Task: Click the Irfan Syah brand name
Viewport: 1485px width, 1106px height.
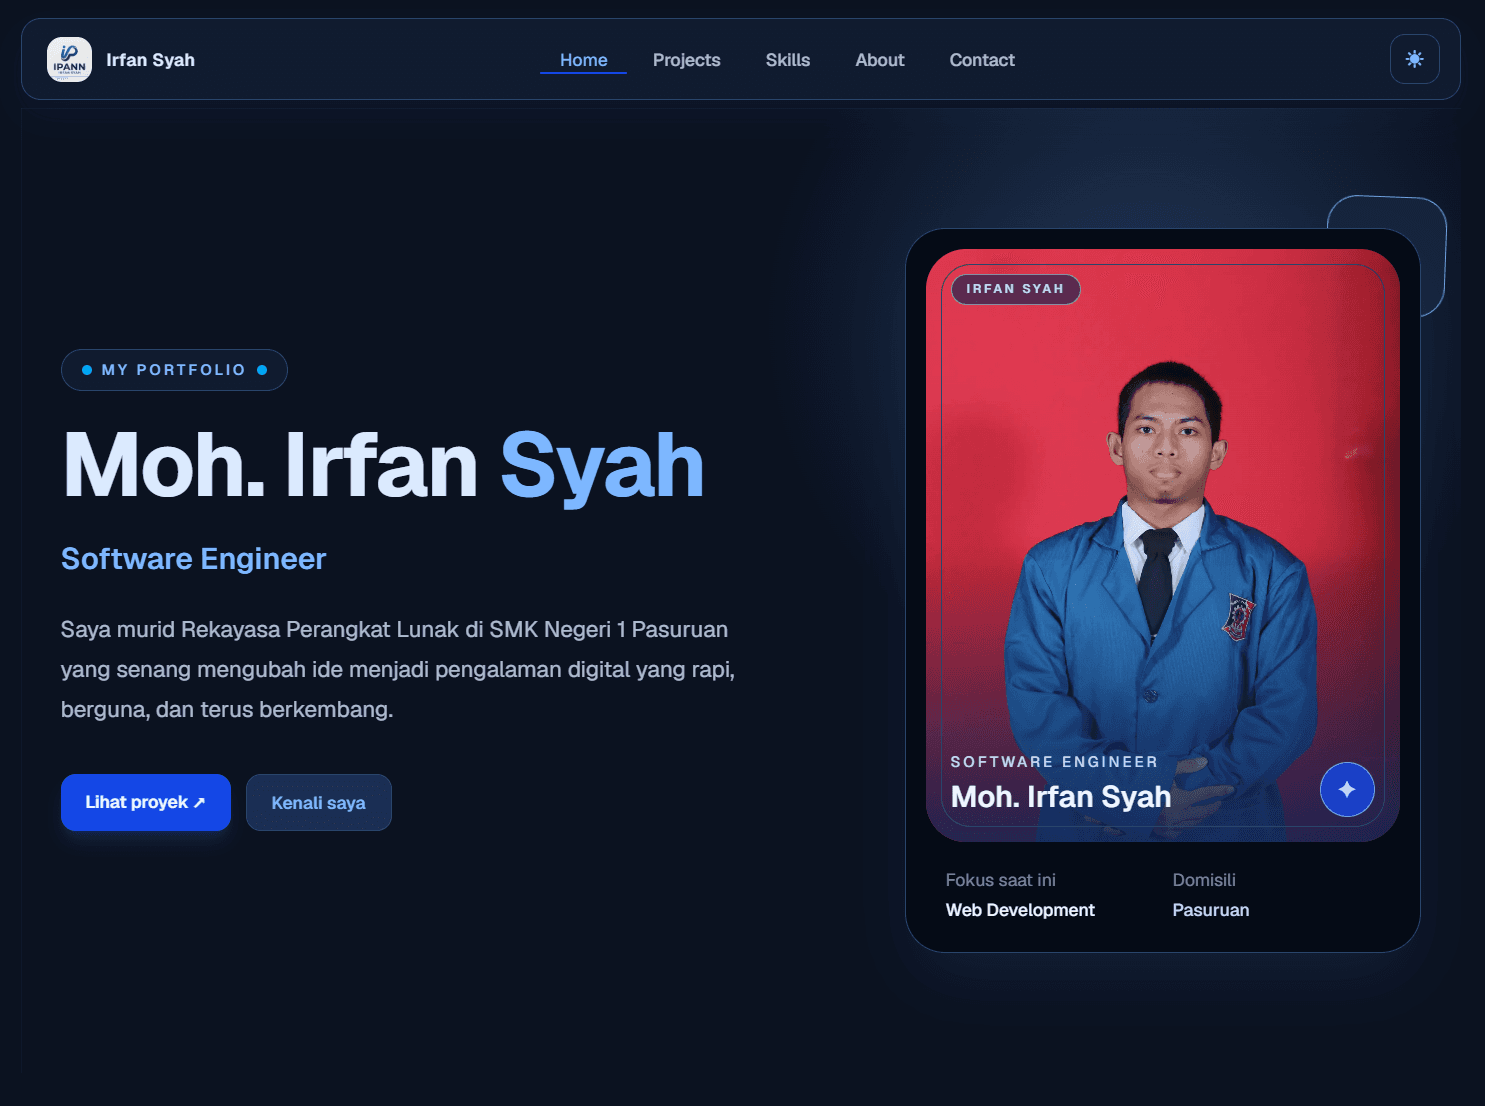Action: pyautogui.click(x=151, y=60)
